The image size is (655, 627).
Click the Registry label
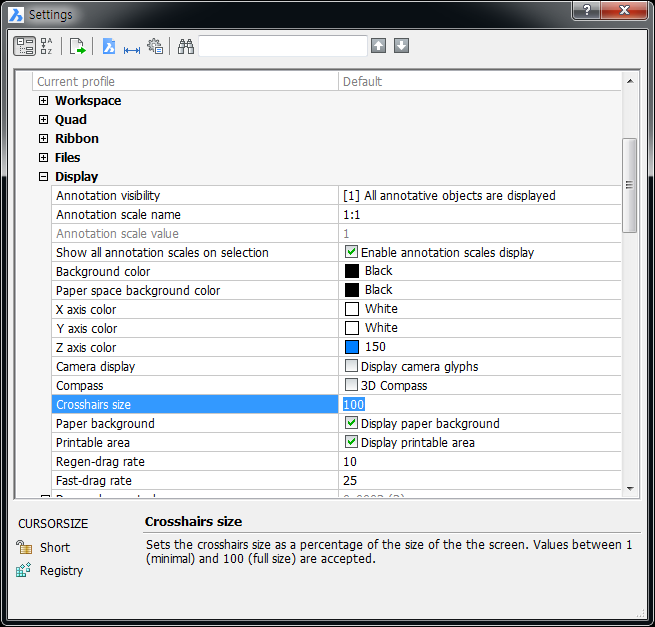[61, 570]
